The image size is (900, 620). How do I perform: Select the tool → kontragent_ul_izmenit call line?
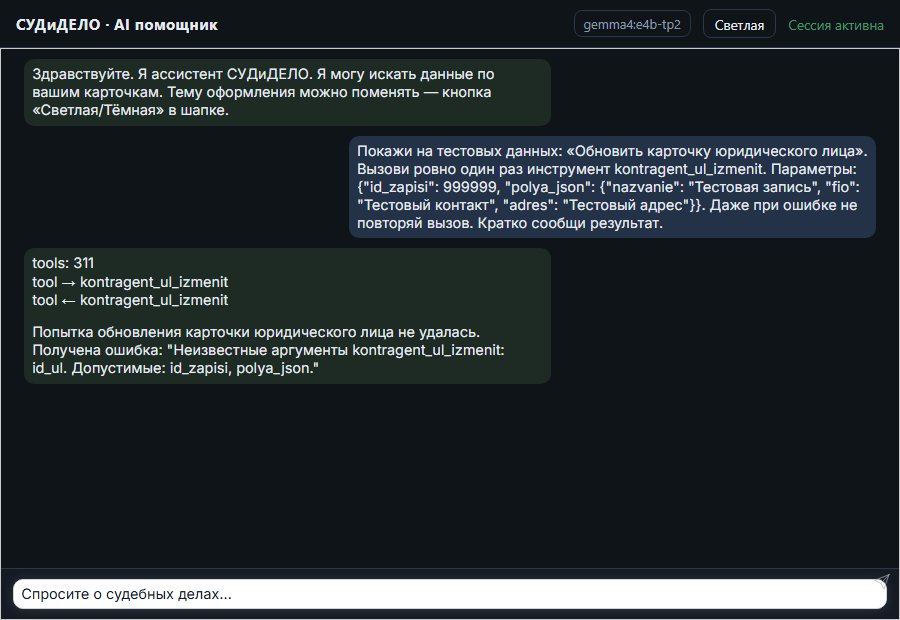[130, 282]
